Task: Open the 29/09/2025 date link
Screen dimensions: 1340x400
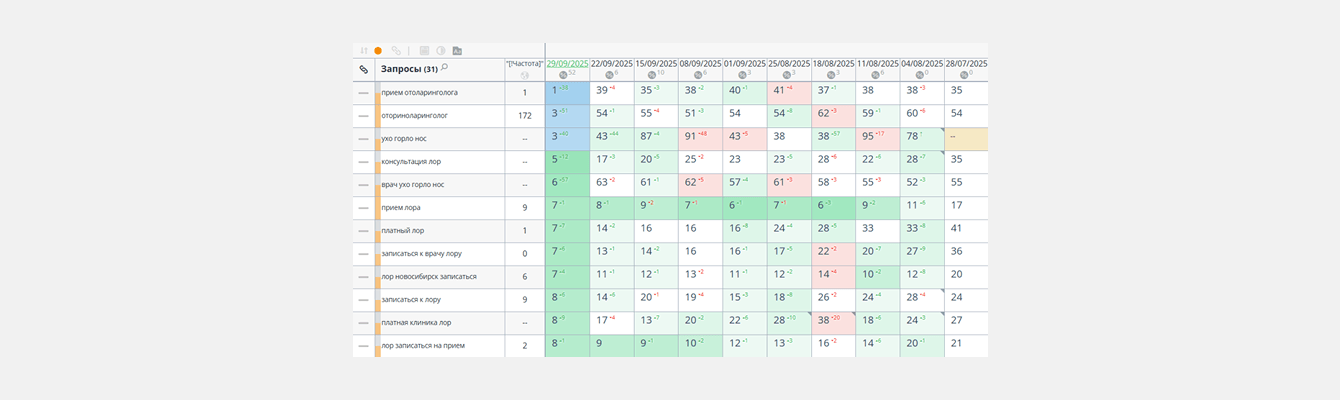Action: pyautogui.click(x=567, y=63)
